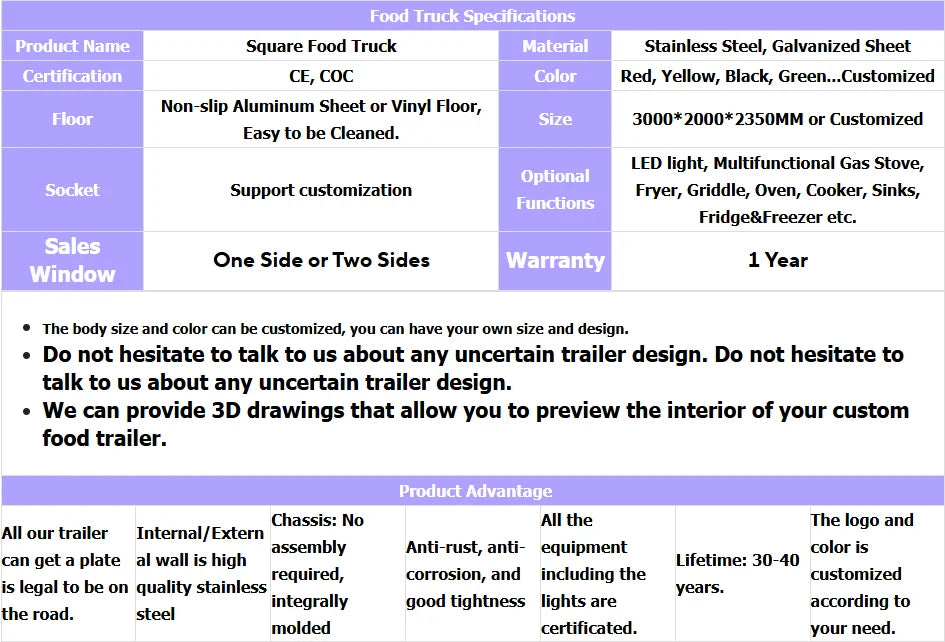Click the CE, COC value
The image size is (945, 642).
coord(320,75)
